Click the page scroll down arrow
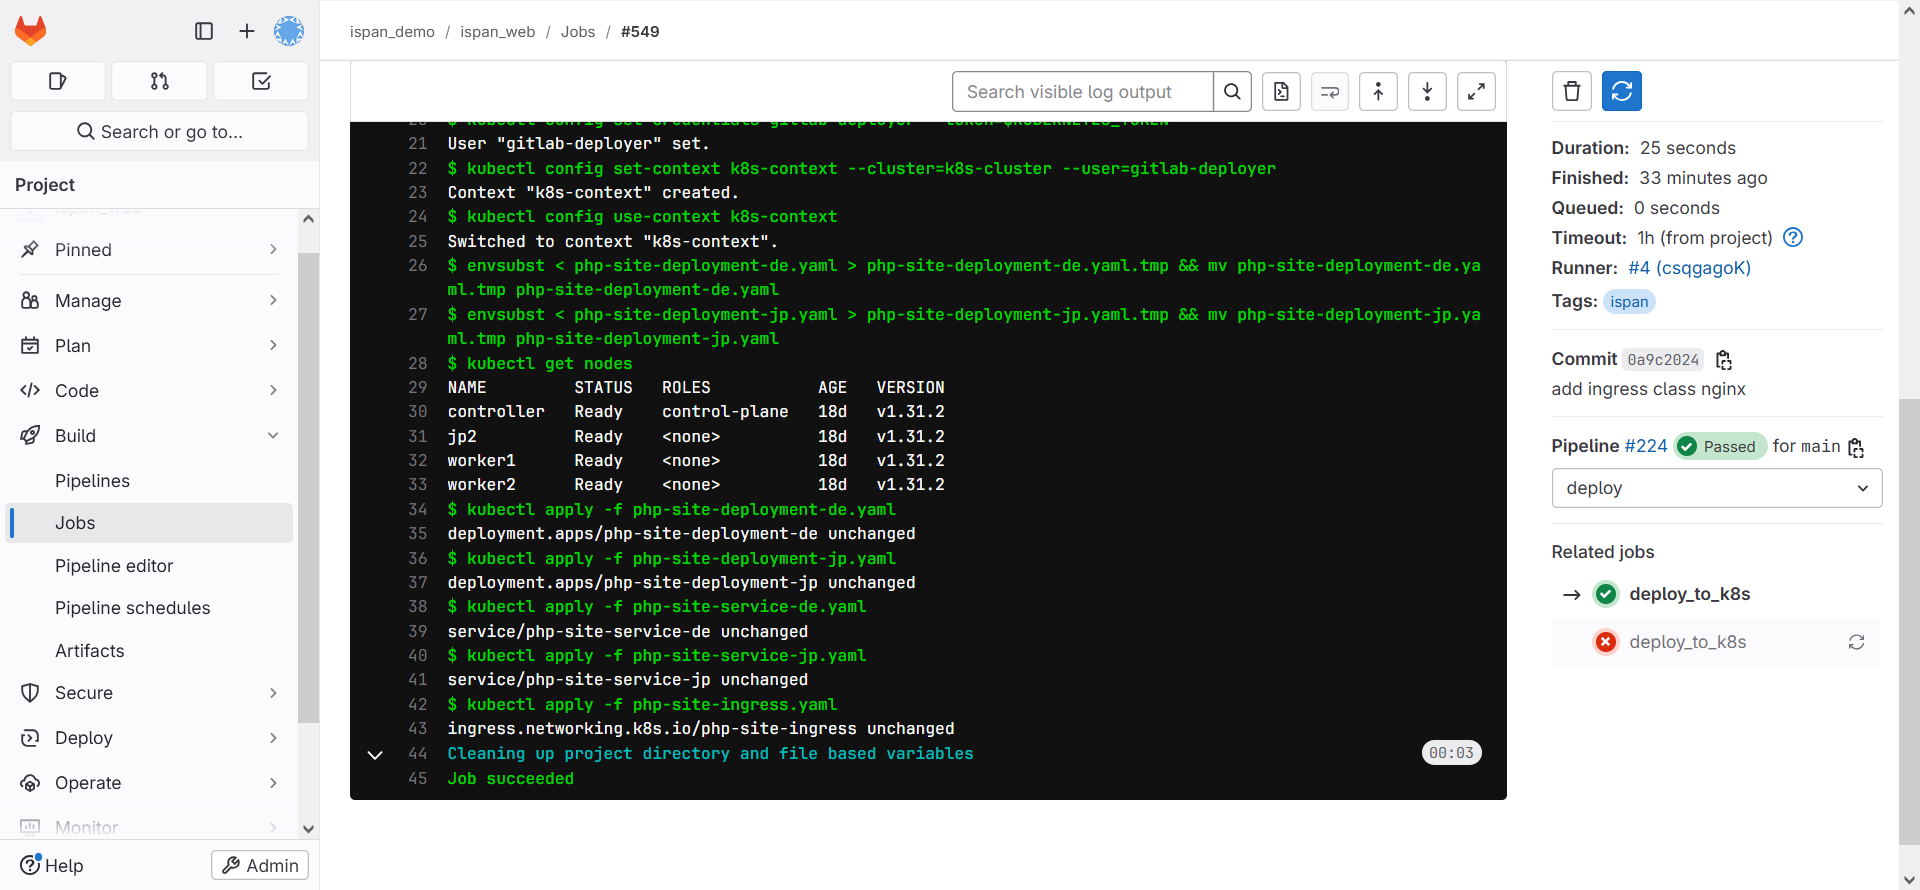This screenshot has height=890, width=1920. (x=1909, y=880)
